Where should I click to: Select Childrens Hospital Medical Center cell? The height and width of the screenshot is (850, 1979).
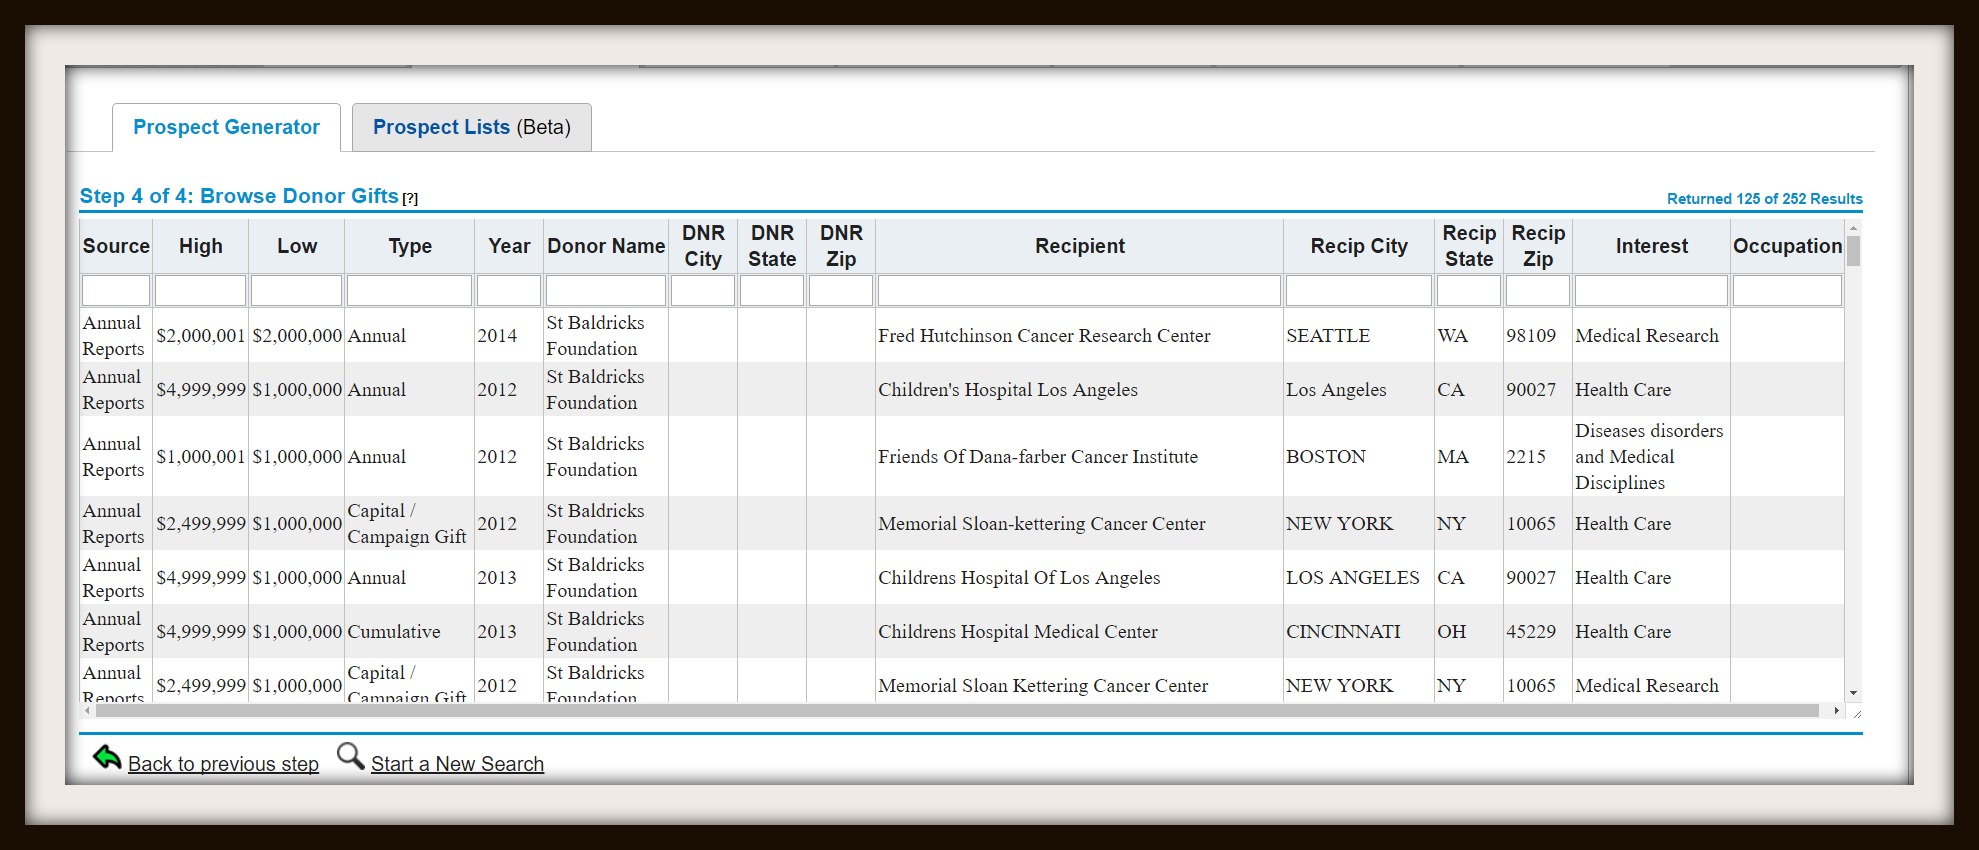1079,632
